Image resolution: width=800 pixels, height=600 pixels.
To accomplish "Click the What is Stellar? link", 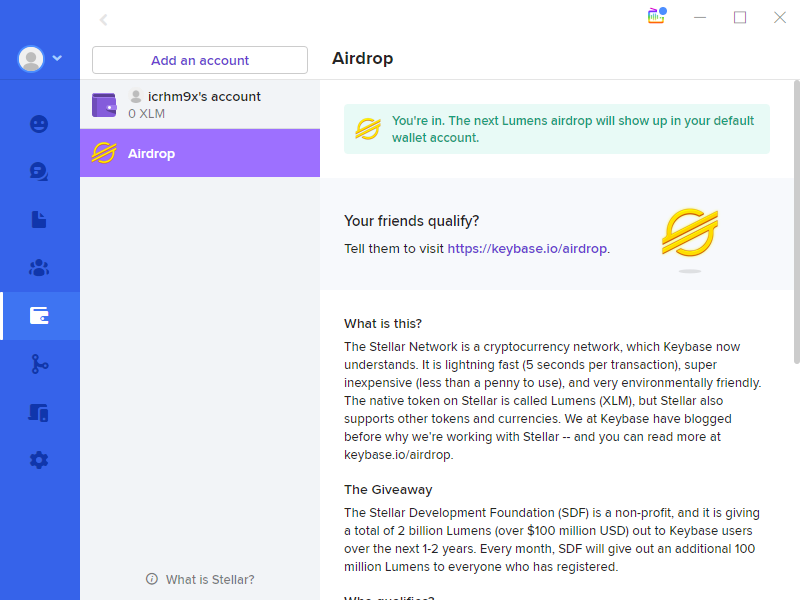I will tap(200, 579).
